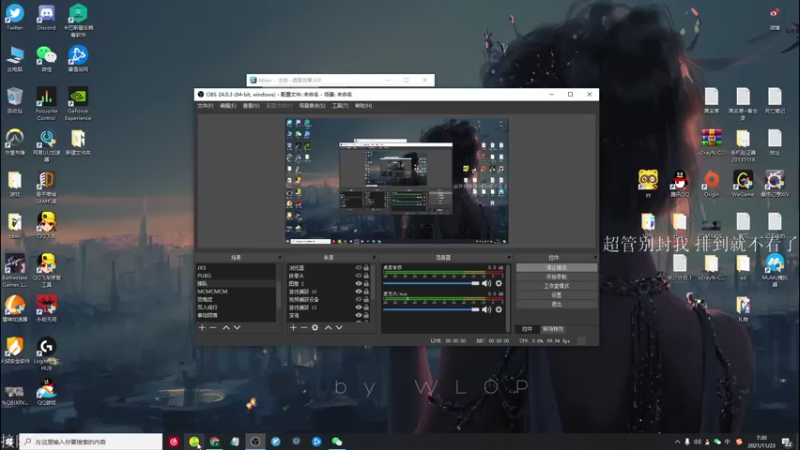Open the Discord desktop shortcut
800x450 pixels.
(46, 17)
